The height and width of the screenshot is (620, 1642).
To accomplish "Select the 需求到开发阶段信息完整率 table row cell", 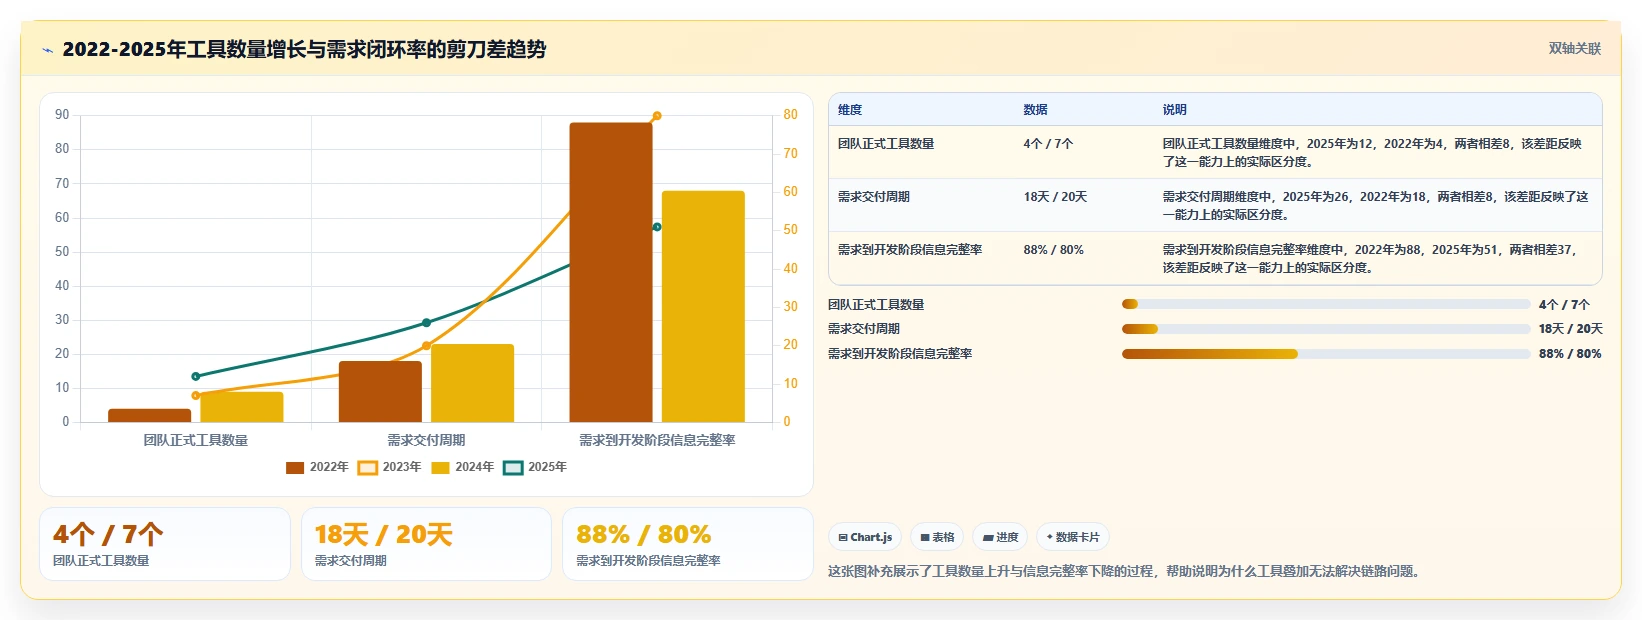I will [910, 250].
